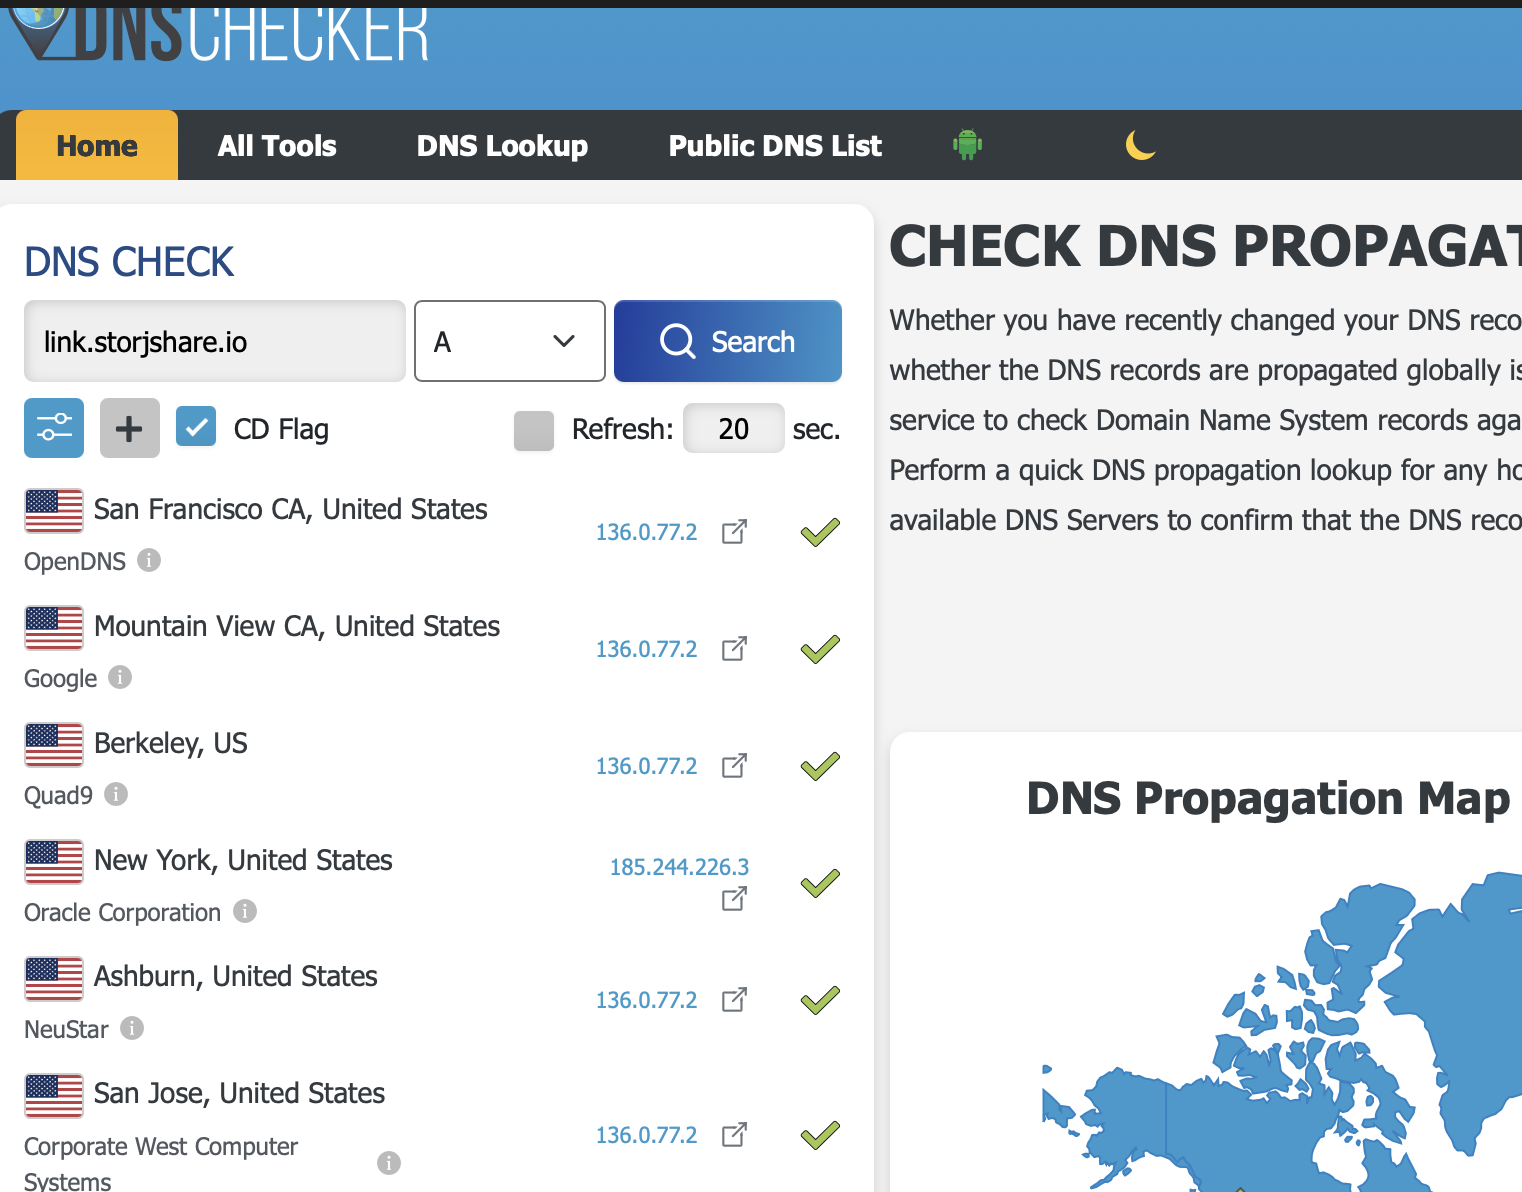Open the DNS Lookup menu item
Screen dimensions: 1522x1192
(x=502, y=146)
